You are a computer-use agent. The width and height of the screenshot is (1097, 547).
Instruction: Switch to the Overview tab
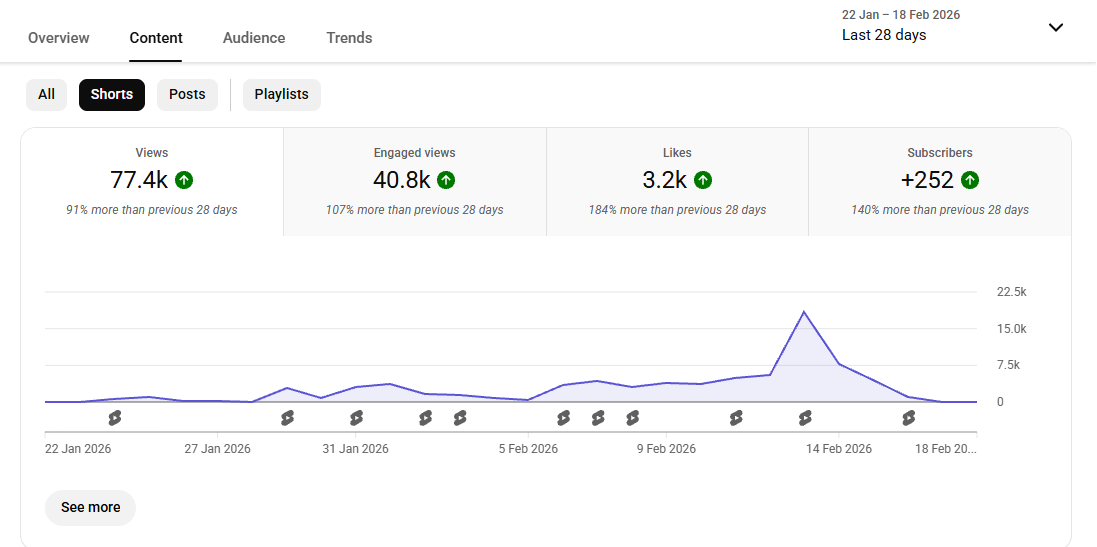58,38
